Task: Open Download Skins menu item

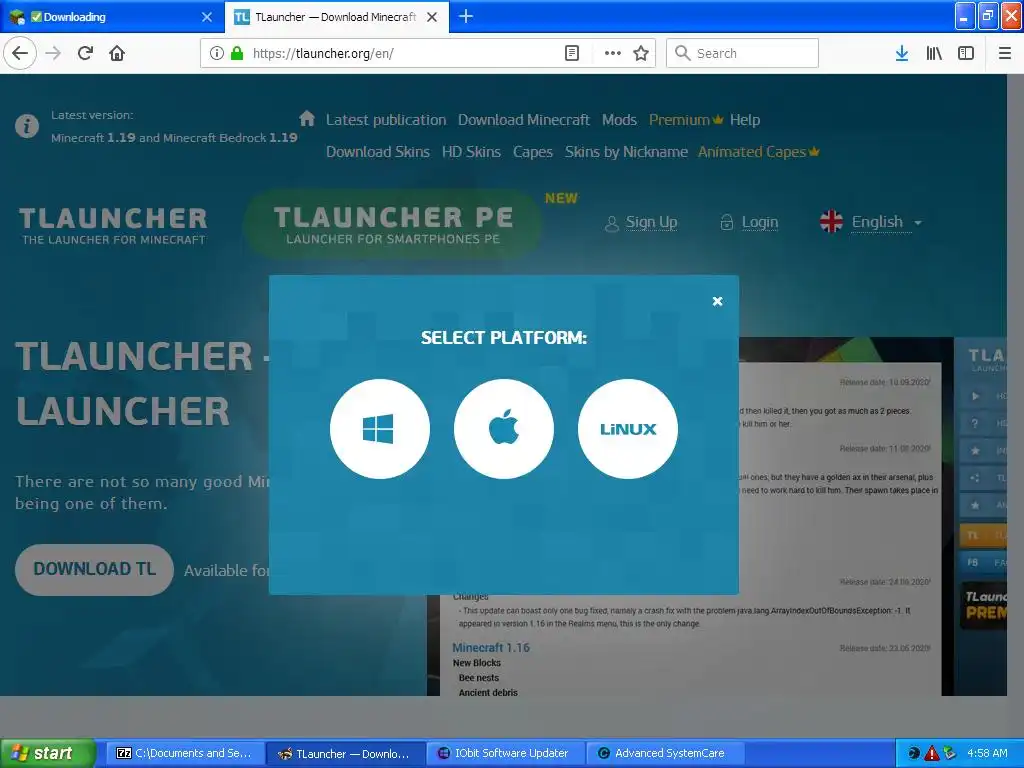Action: 378,152
